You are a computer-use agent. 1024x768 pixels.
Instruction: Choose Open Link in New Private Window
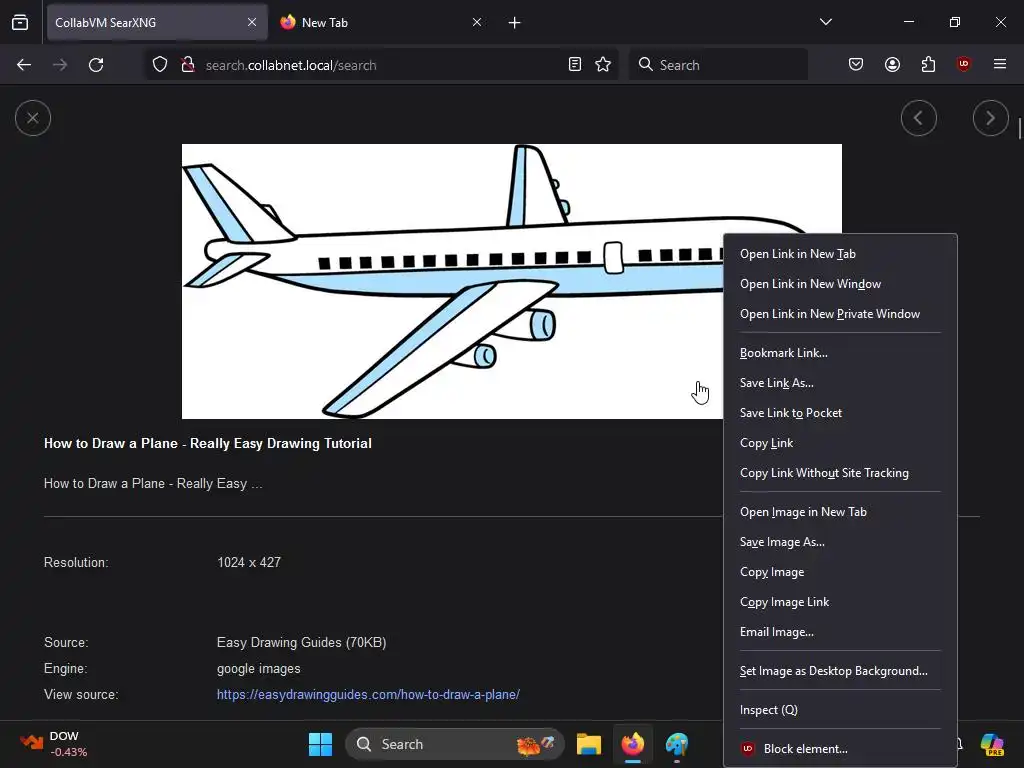[840, 314]
